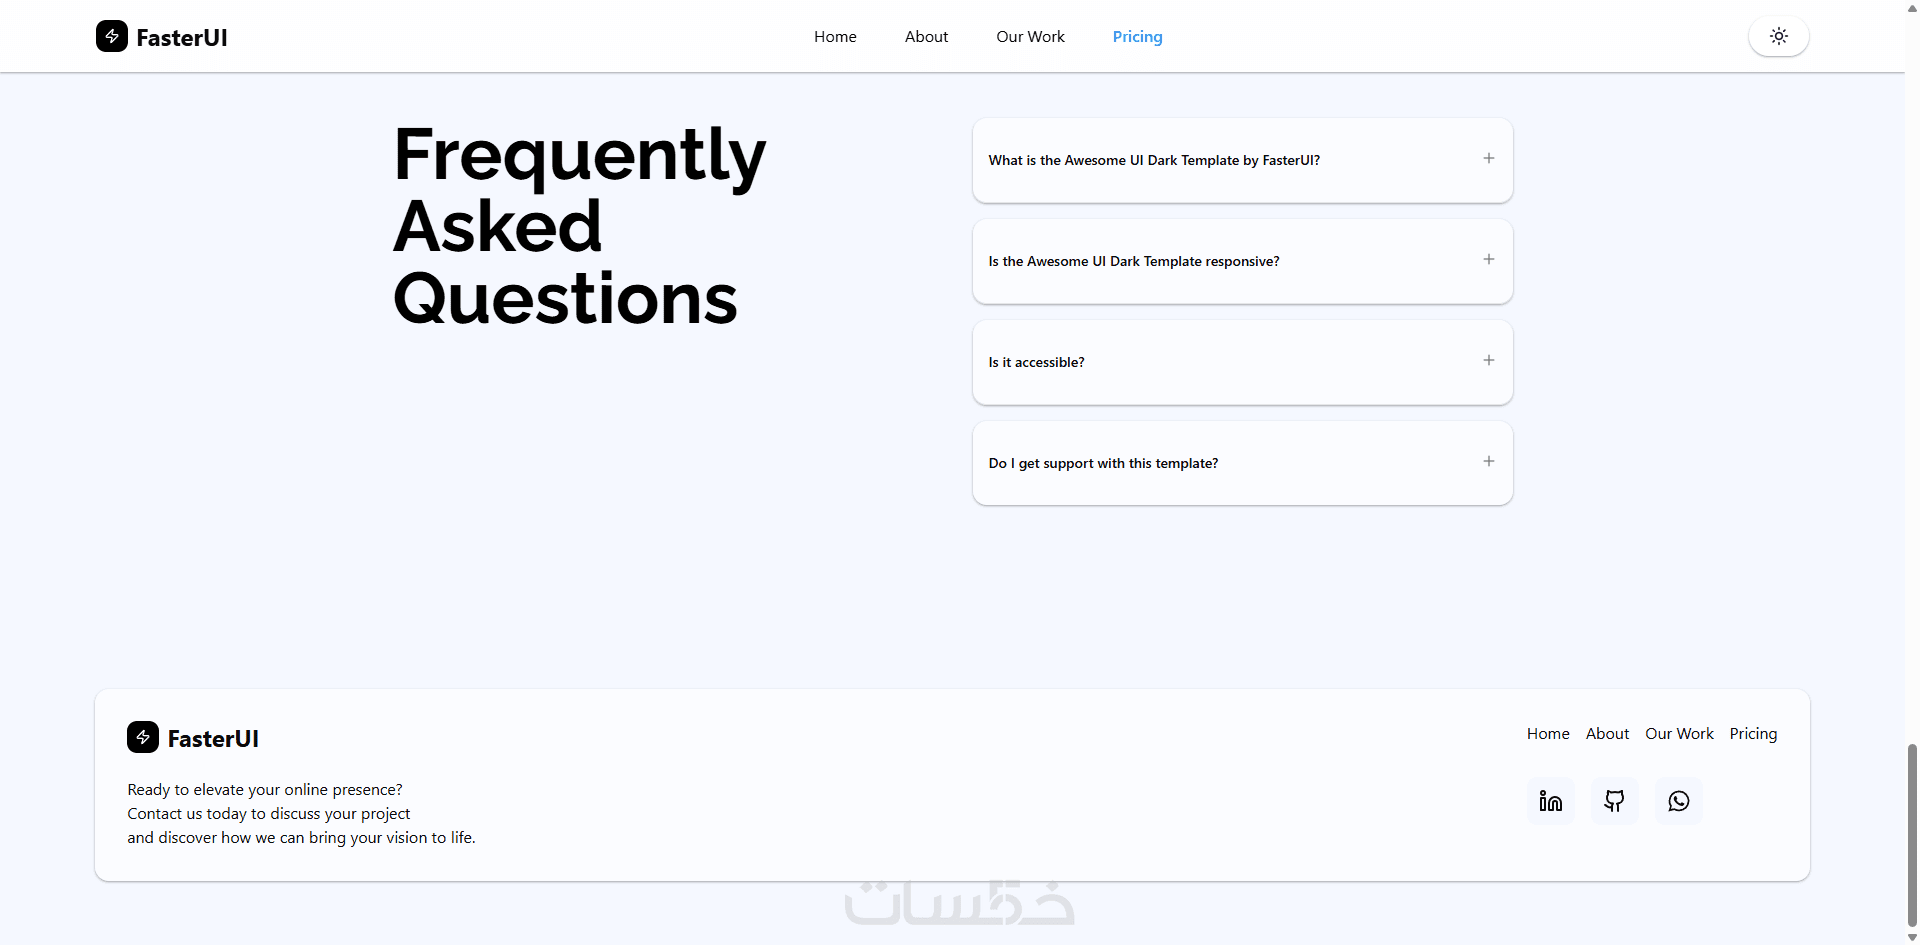This screenshot has height=945, width=1920.
Task: Open the GitHub social icon
Action: click(1614, 801)
